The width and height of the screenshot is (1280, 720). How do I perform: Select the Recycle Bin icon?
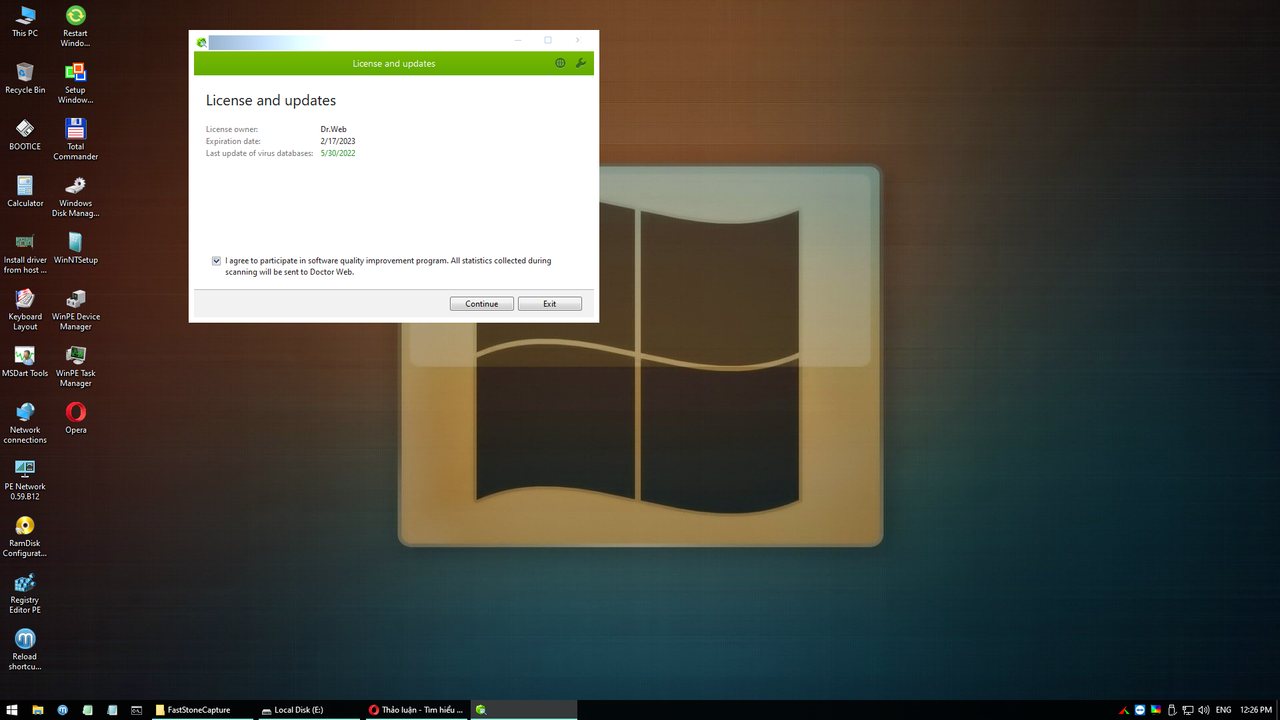tap(25, 78)
